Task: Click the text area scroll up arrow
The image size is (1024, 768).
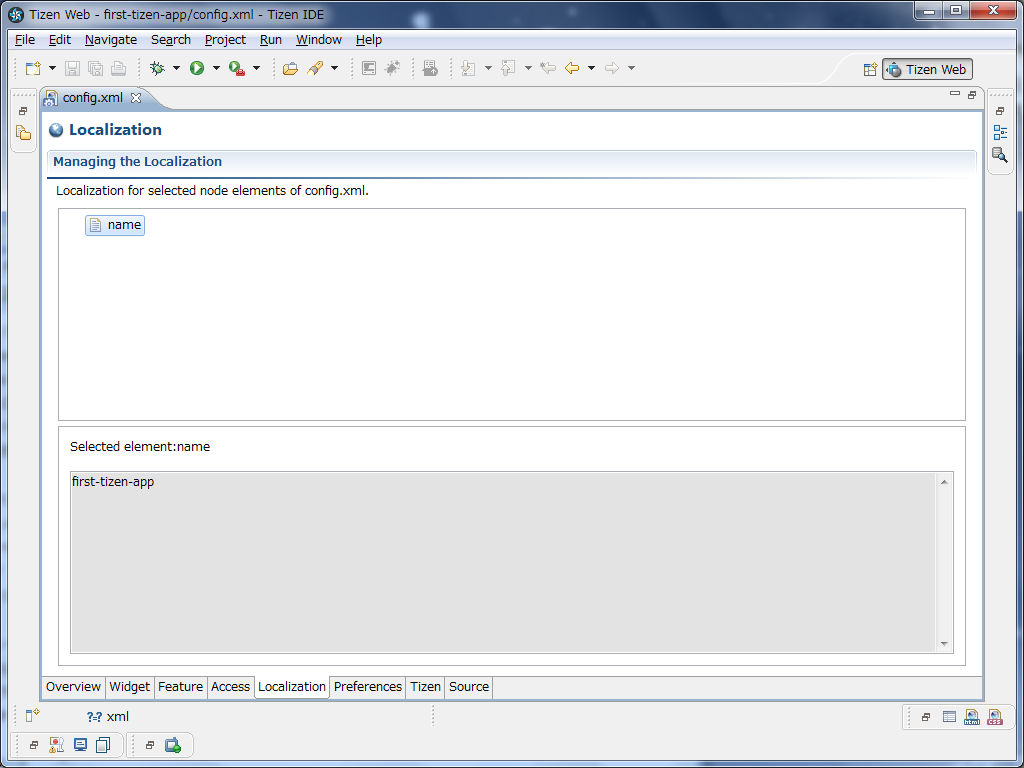Action: pos(944,482)
